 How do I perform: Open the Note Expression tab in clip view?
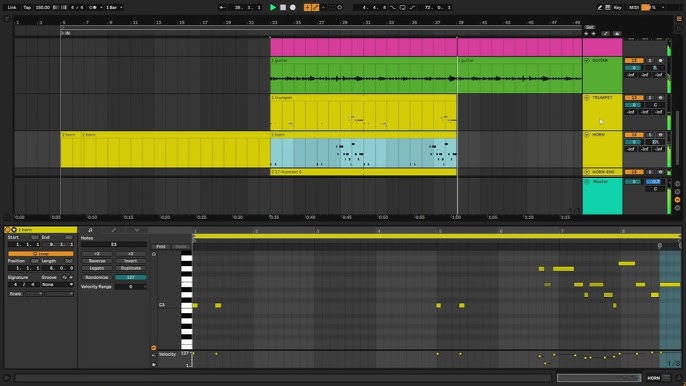tap(137, 230)
